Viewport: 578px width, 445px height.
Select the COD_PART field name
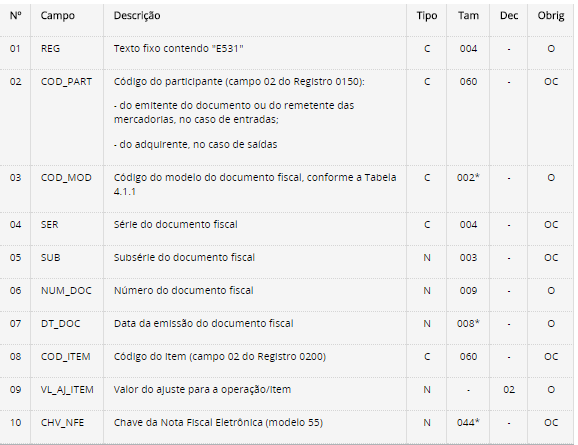[x=66, y=81]
